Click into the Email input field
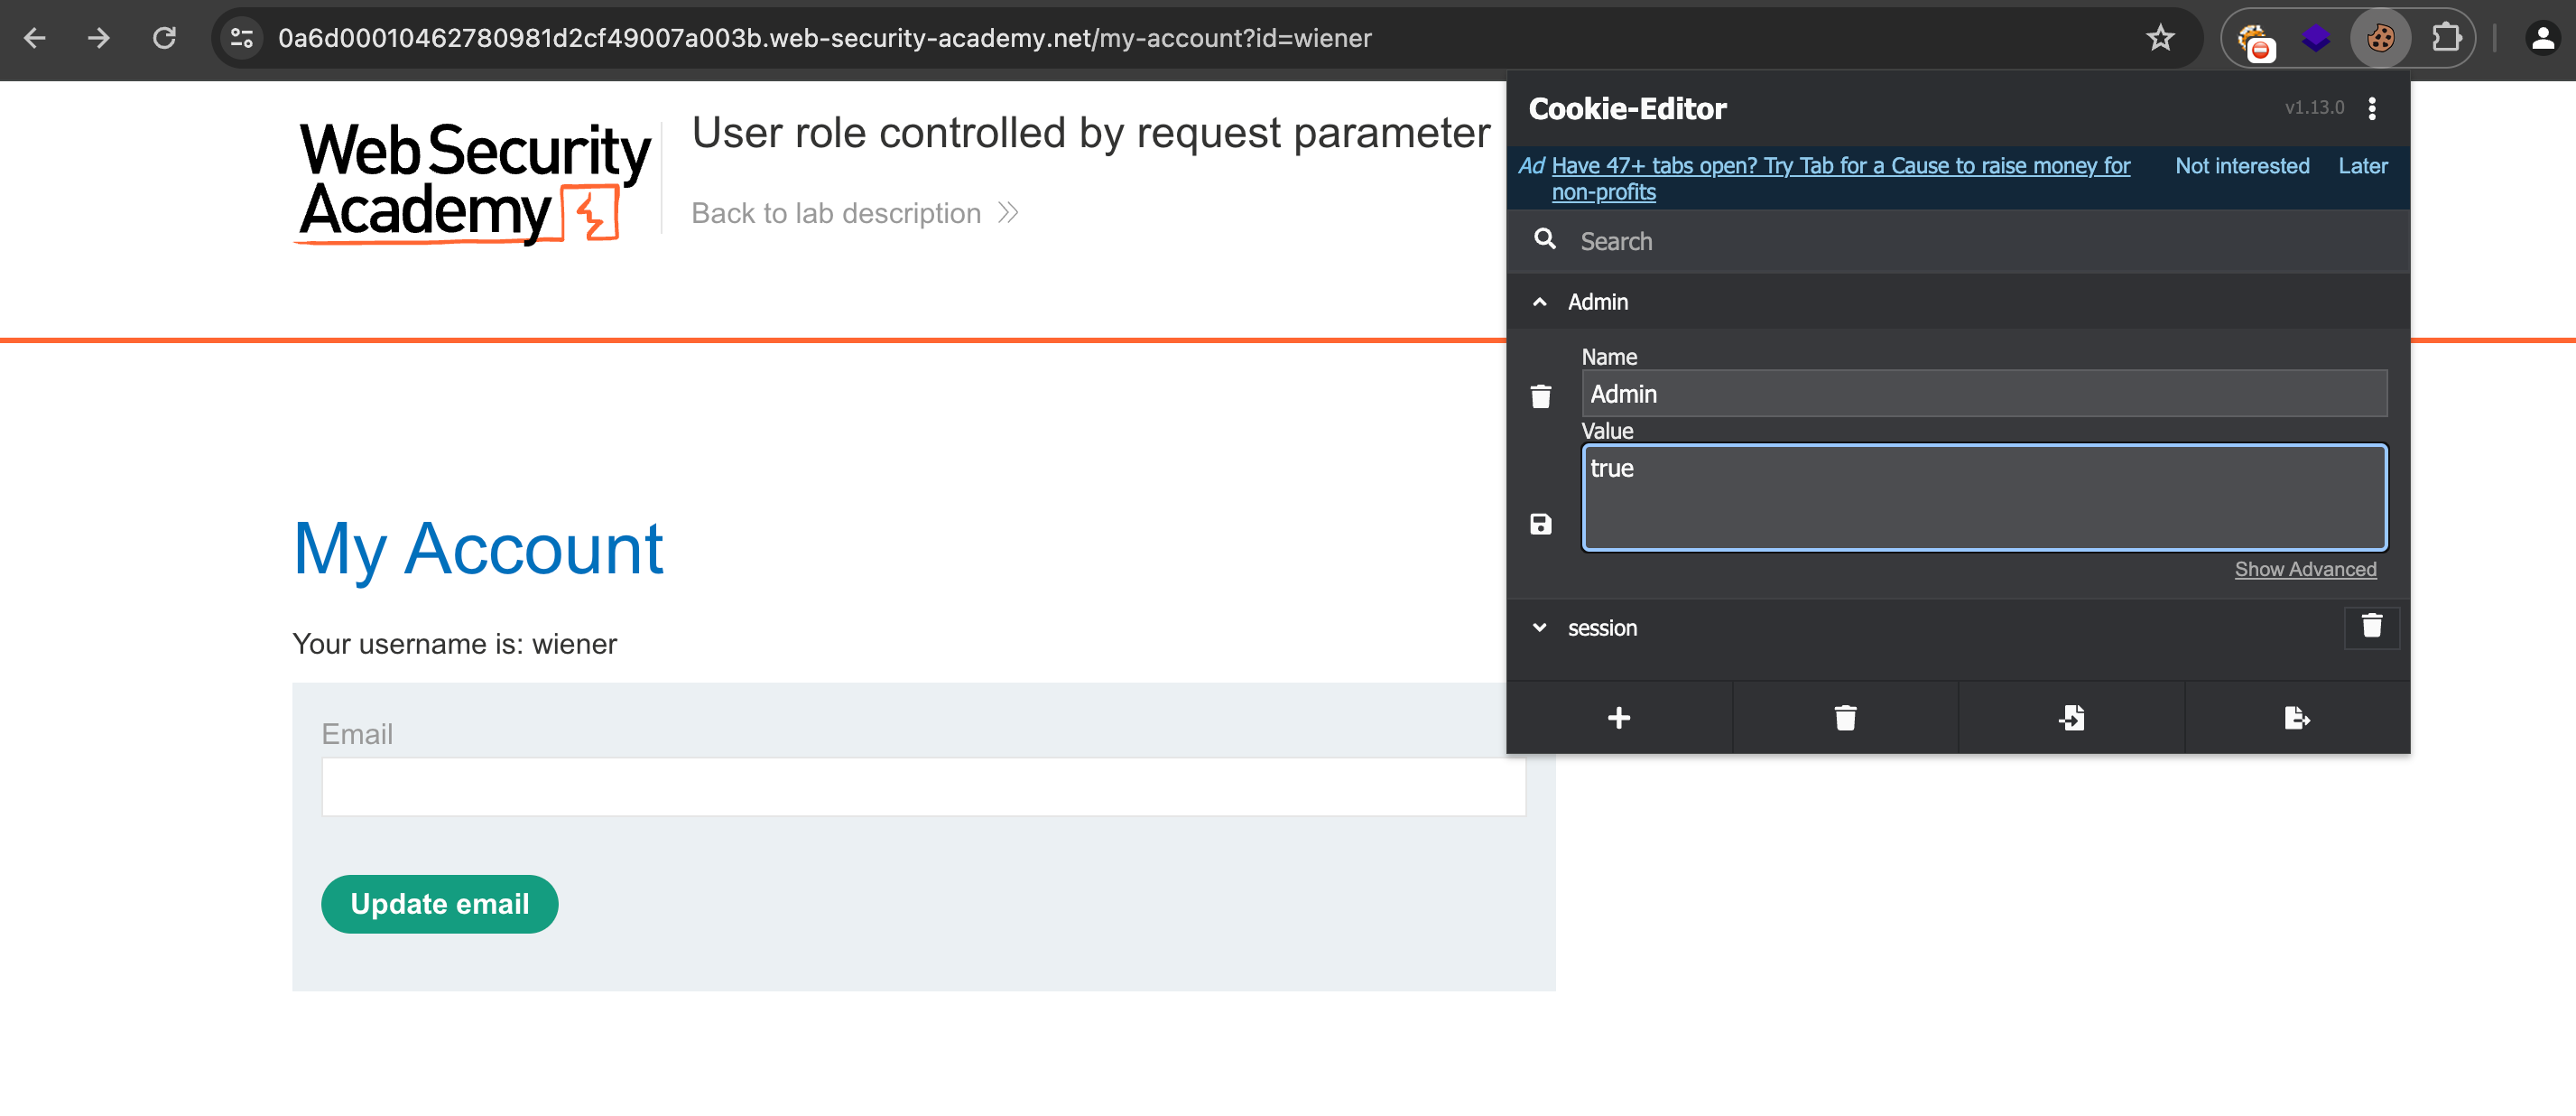Screen dimensions: 2576x1116 pos(922,787)
